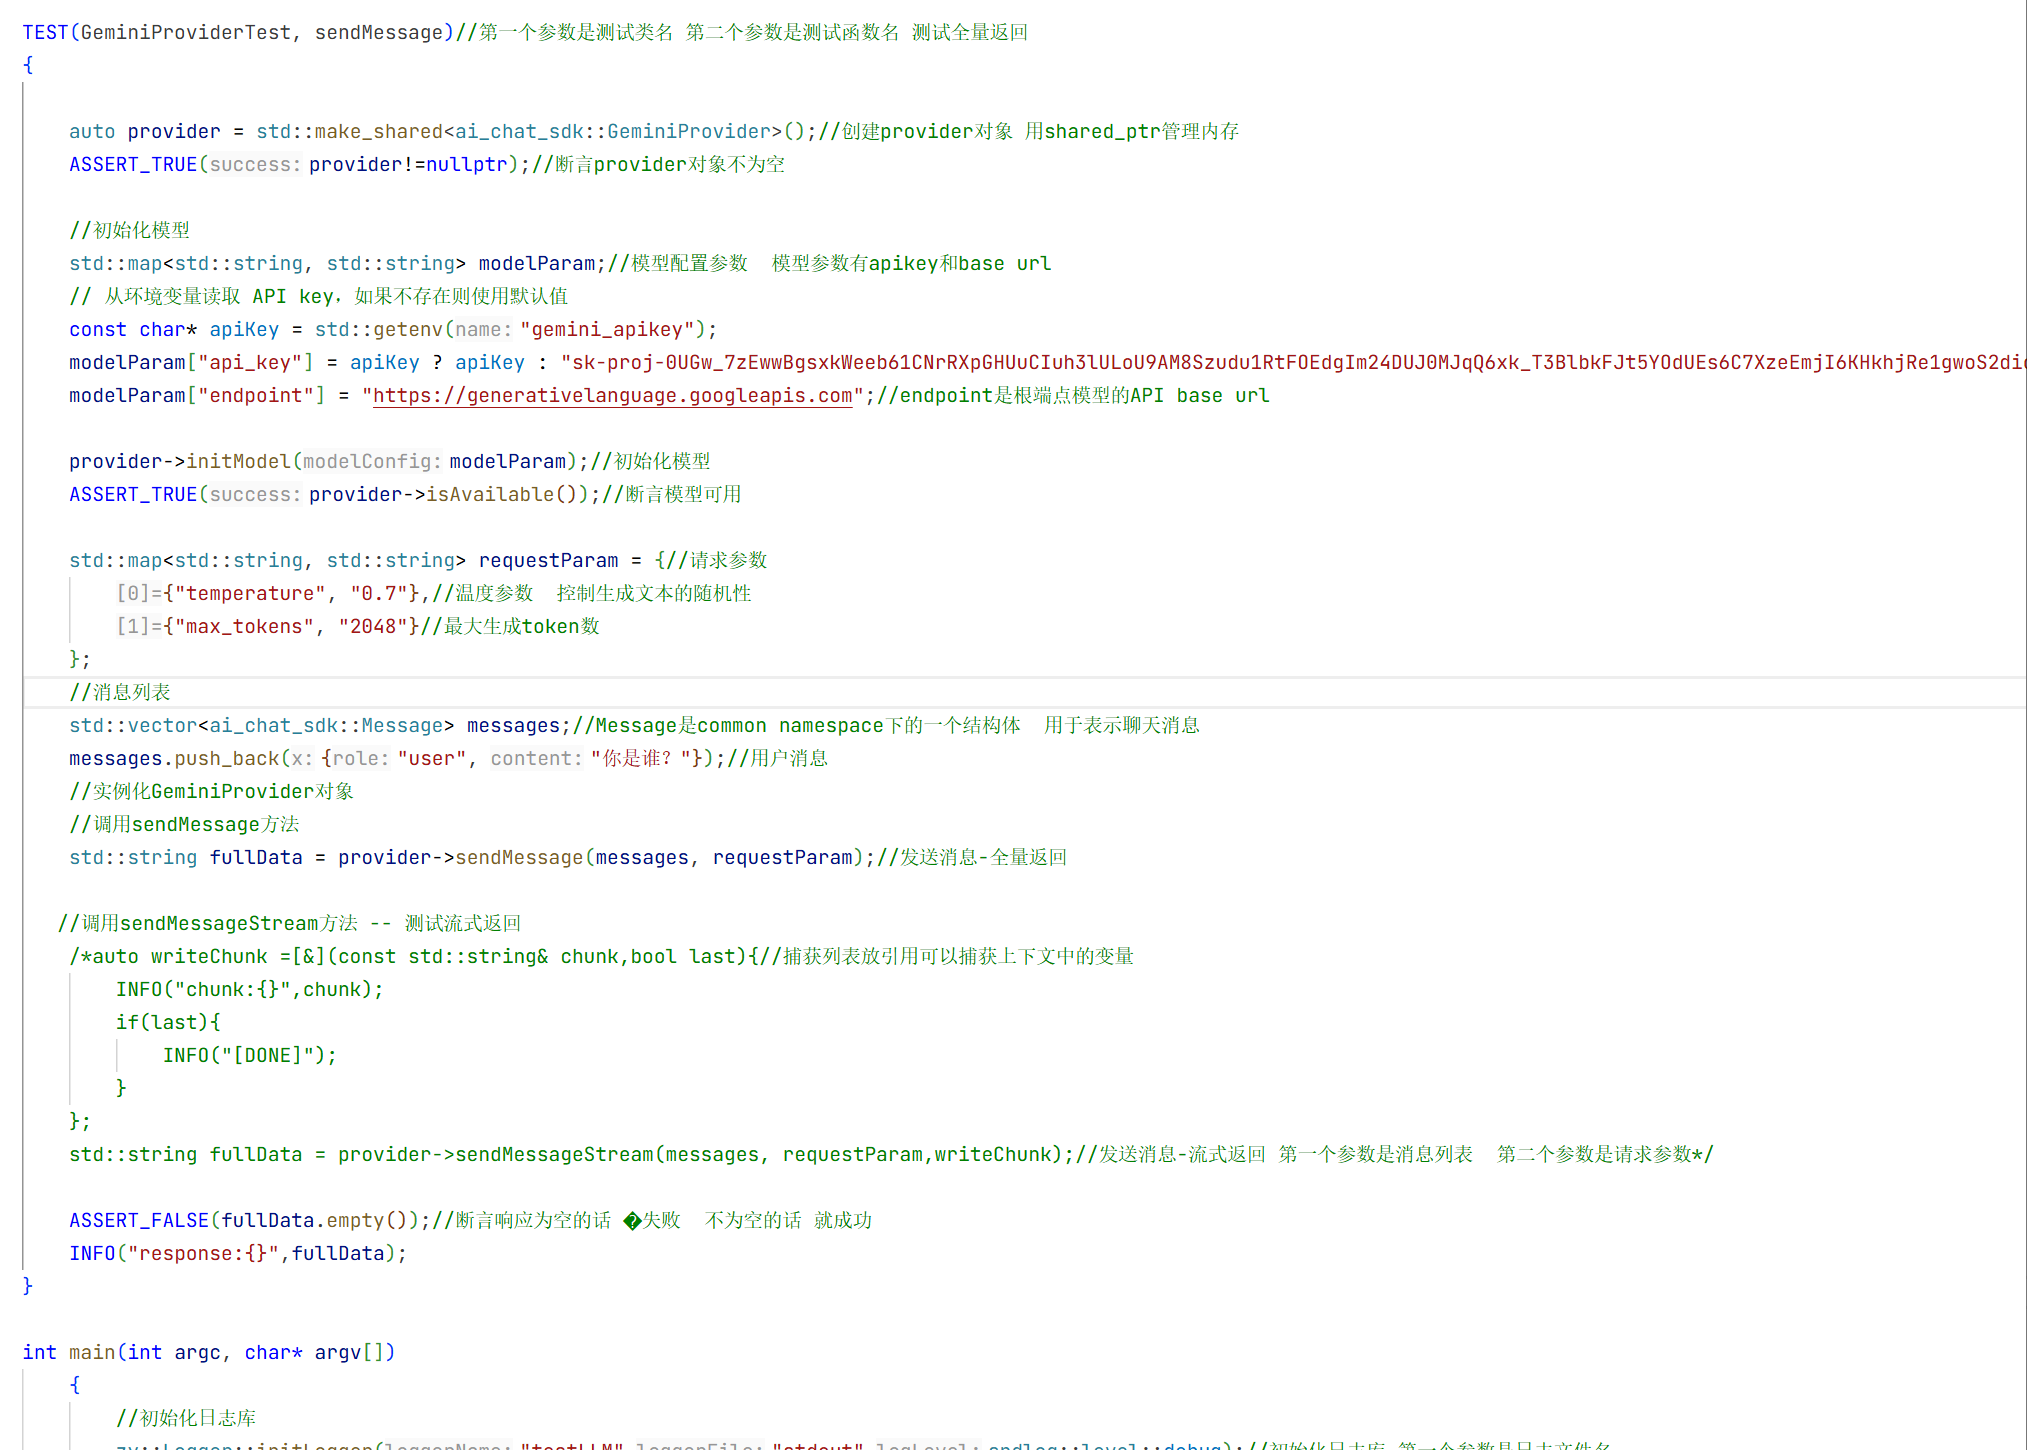Open the generativelanguage.googleapis.com URL link
This screenshot has height=1450, width=2027.
pyautogui.click(x=612, y=396)
